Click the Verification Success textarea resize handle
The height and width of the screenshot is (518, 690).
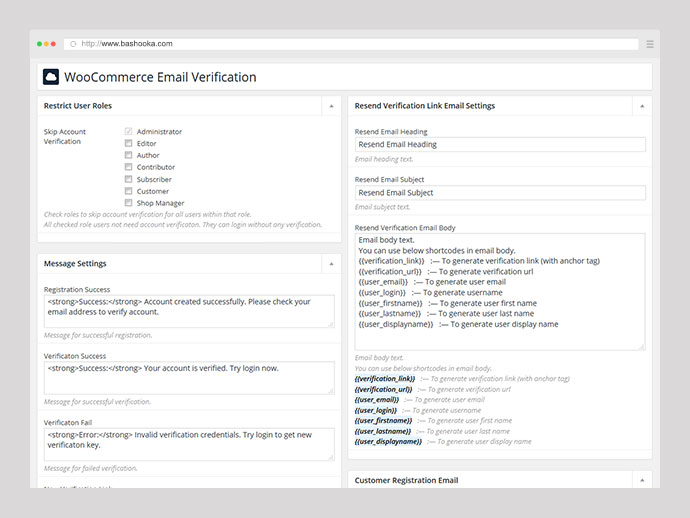point(331,391)
